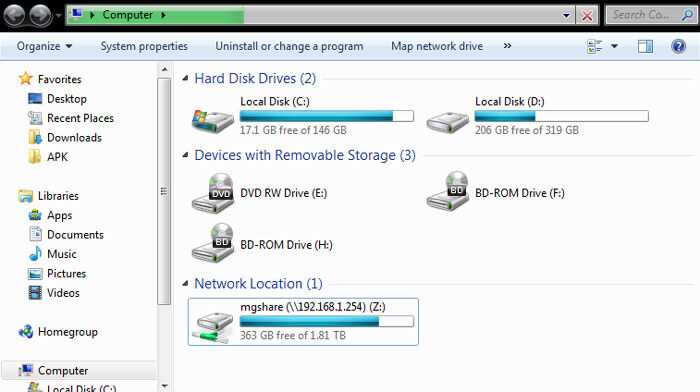Click the computer icon in address bar
This screenshot has height=392, width=700.
(77, 14)
